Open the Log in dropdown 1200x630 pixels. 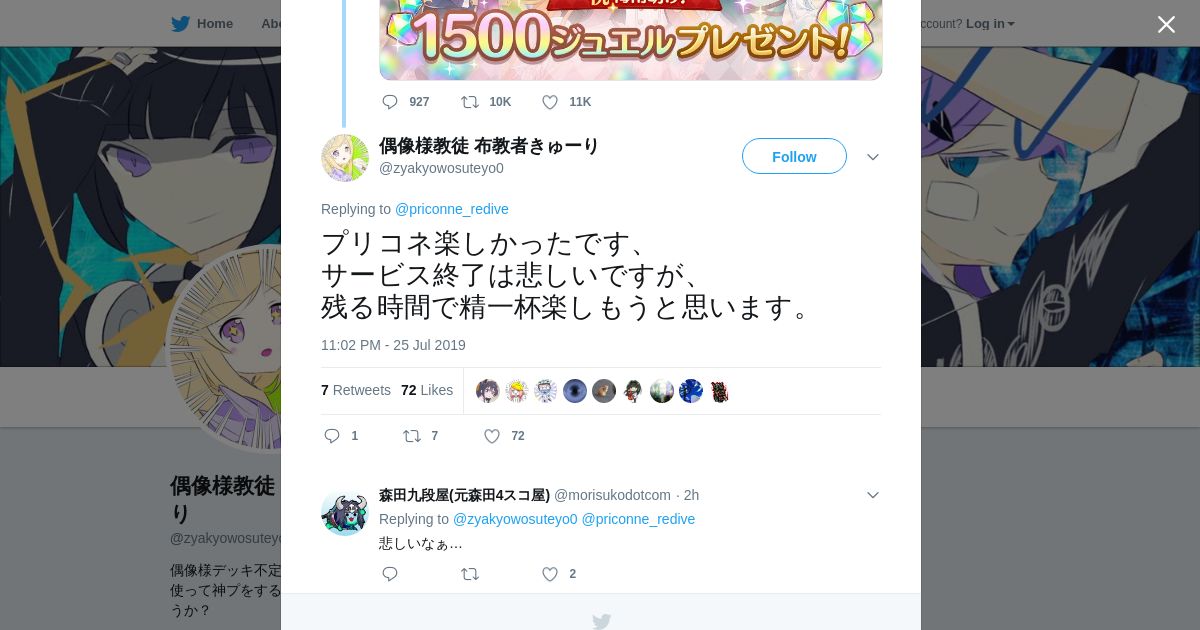990,24
